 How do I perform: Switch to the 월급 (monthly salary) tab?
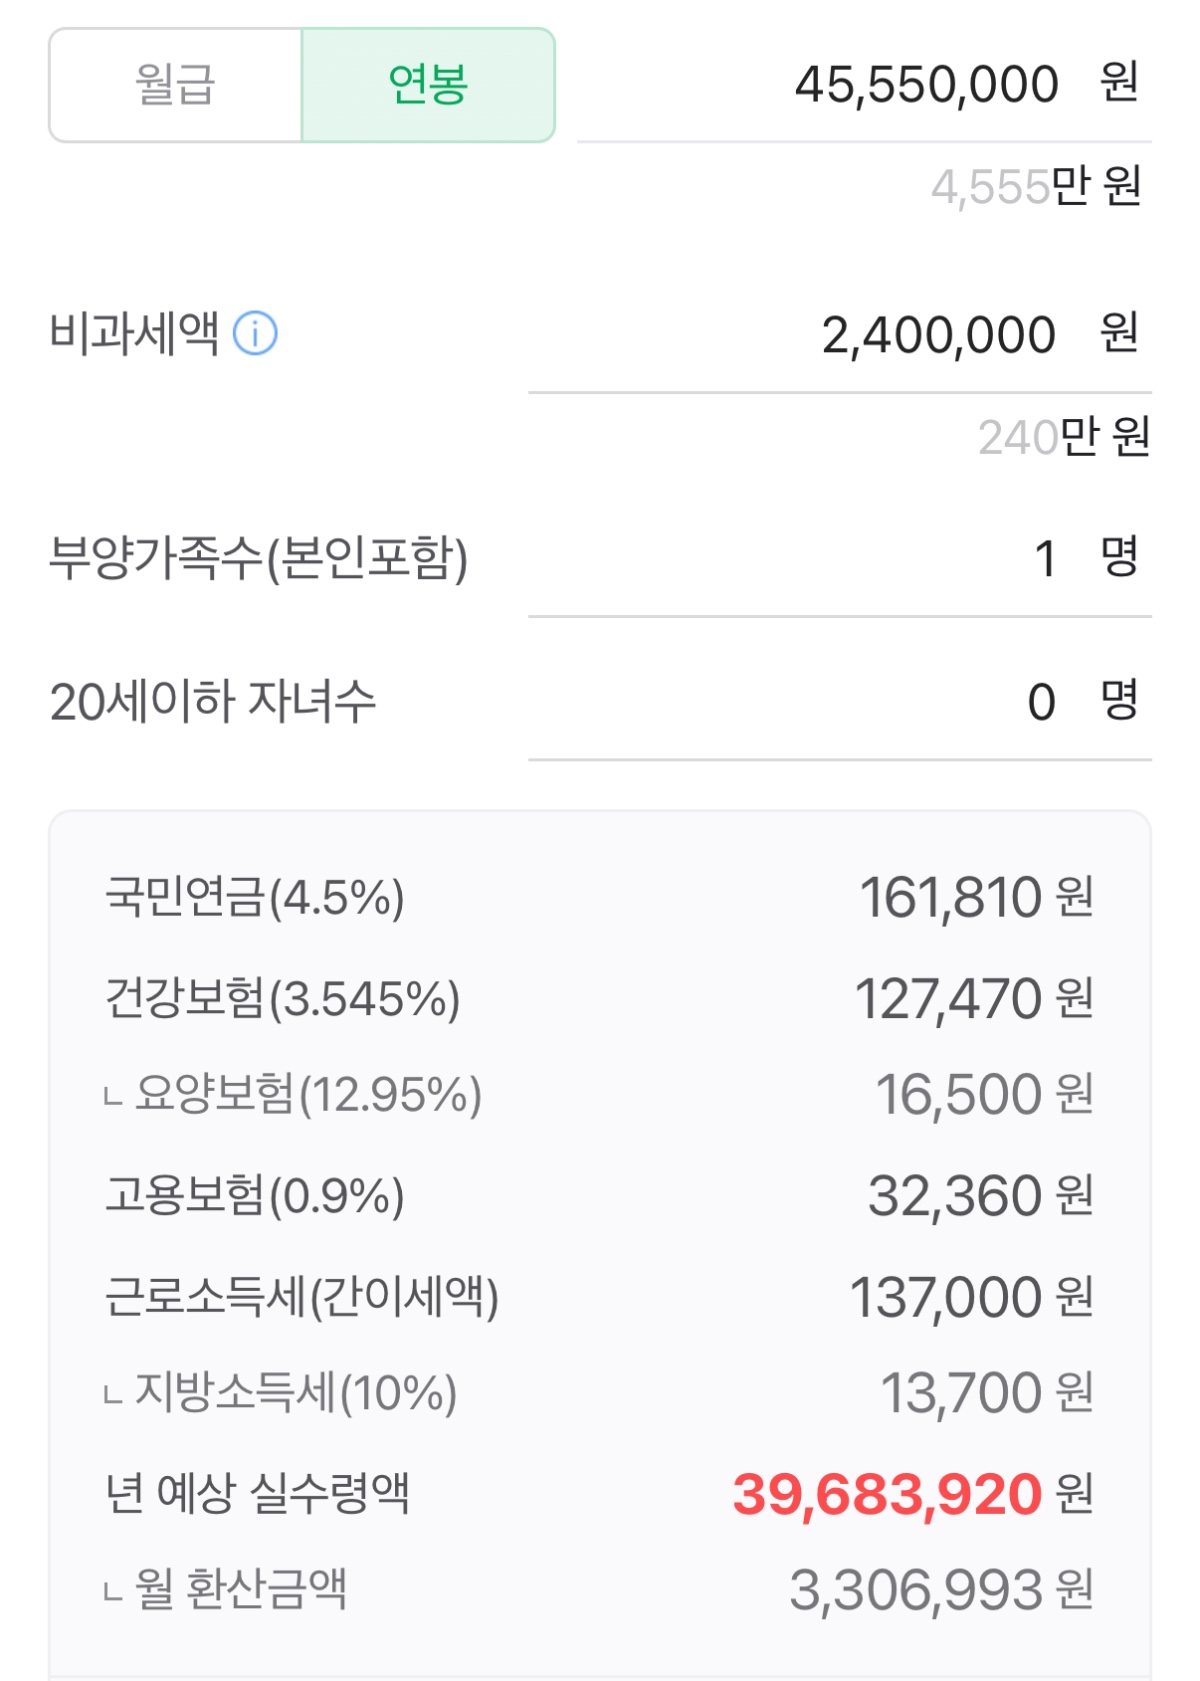(176, 85)
